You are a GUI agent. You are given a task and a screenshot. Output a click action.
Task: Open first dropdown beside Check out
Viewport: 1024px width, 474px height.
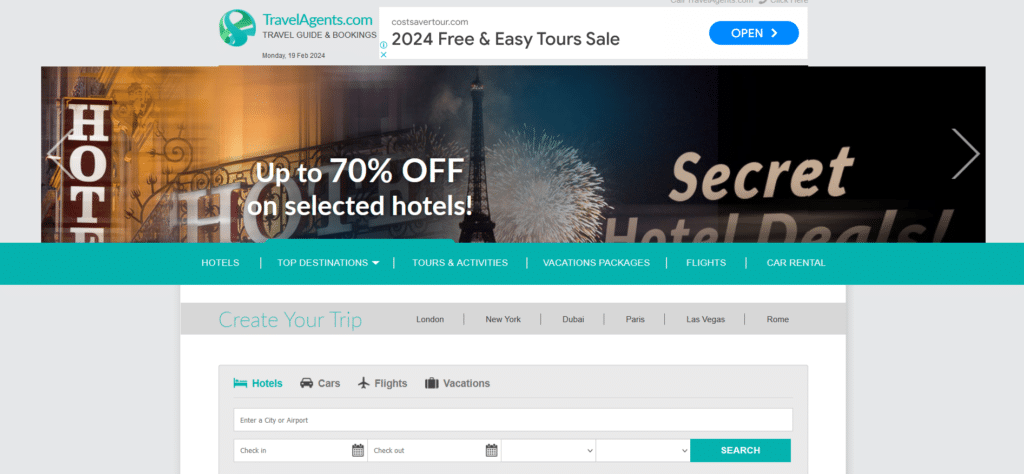click(x=549, y=450)
